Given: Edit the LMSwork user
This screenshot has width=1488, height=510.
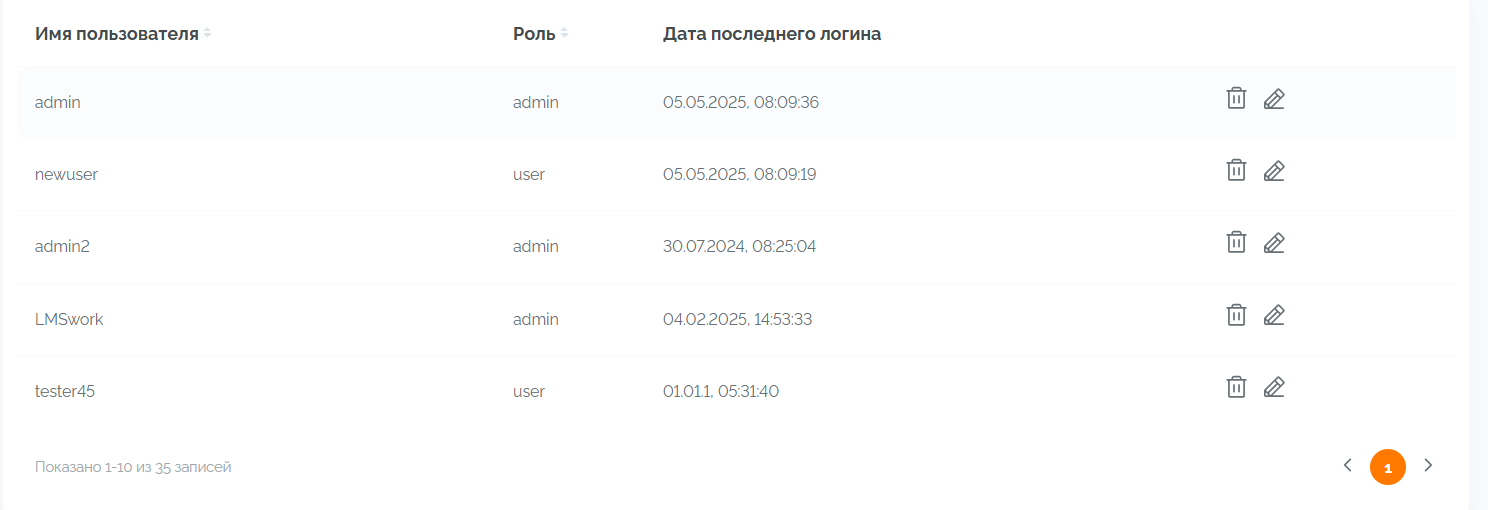Looking at the screenshot, I should [x=1273, y=316].
